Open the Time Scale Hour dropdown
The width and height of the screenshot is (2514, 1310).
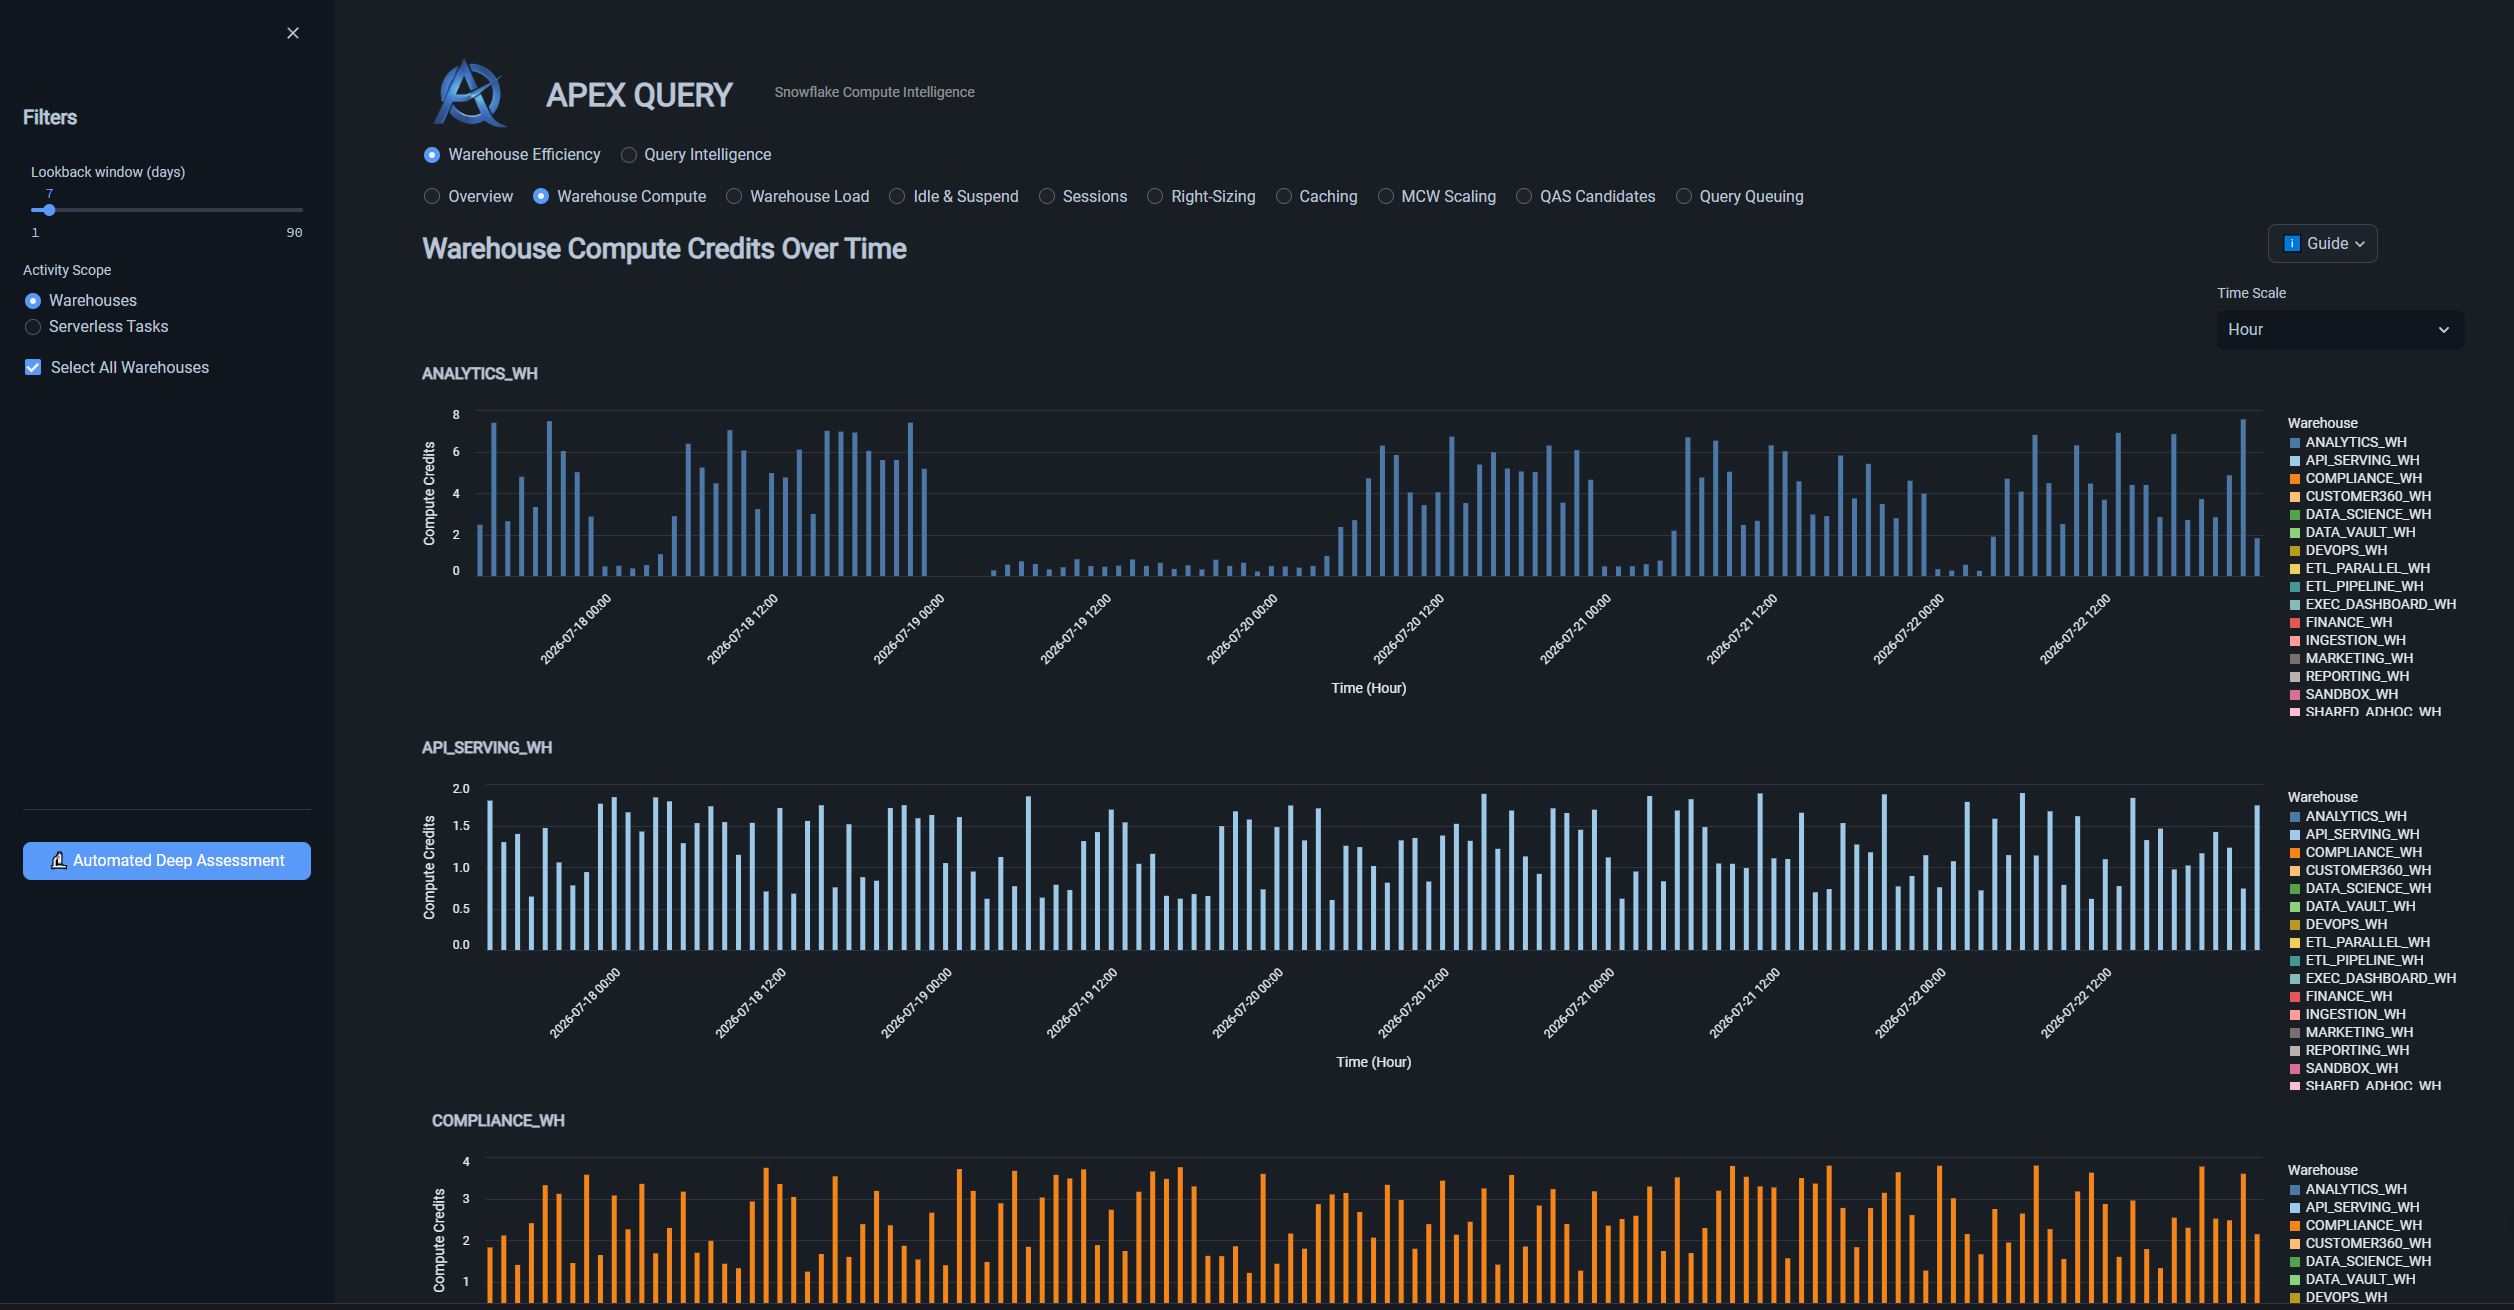point(2340,330)
